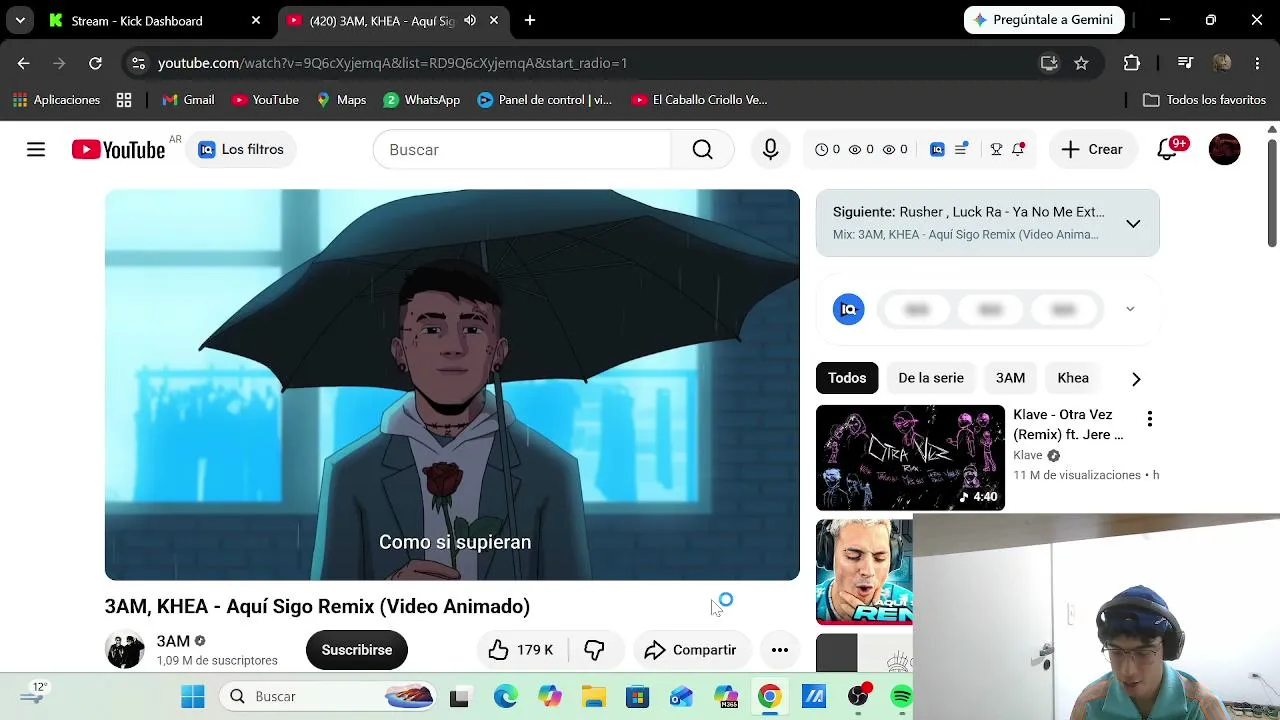1280x720 pixels.
Task: Open the 3AM channel avatar
Action: click(x=125, y=650)
